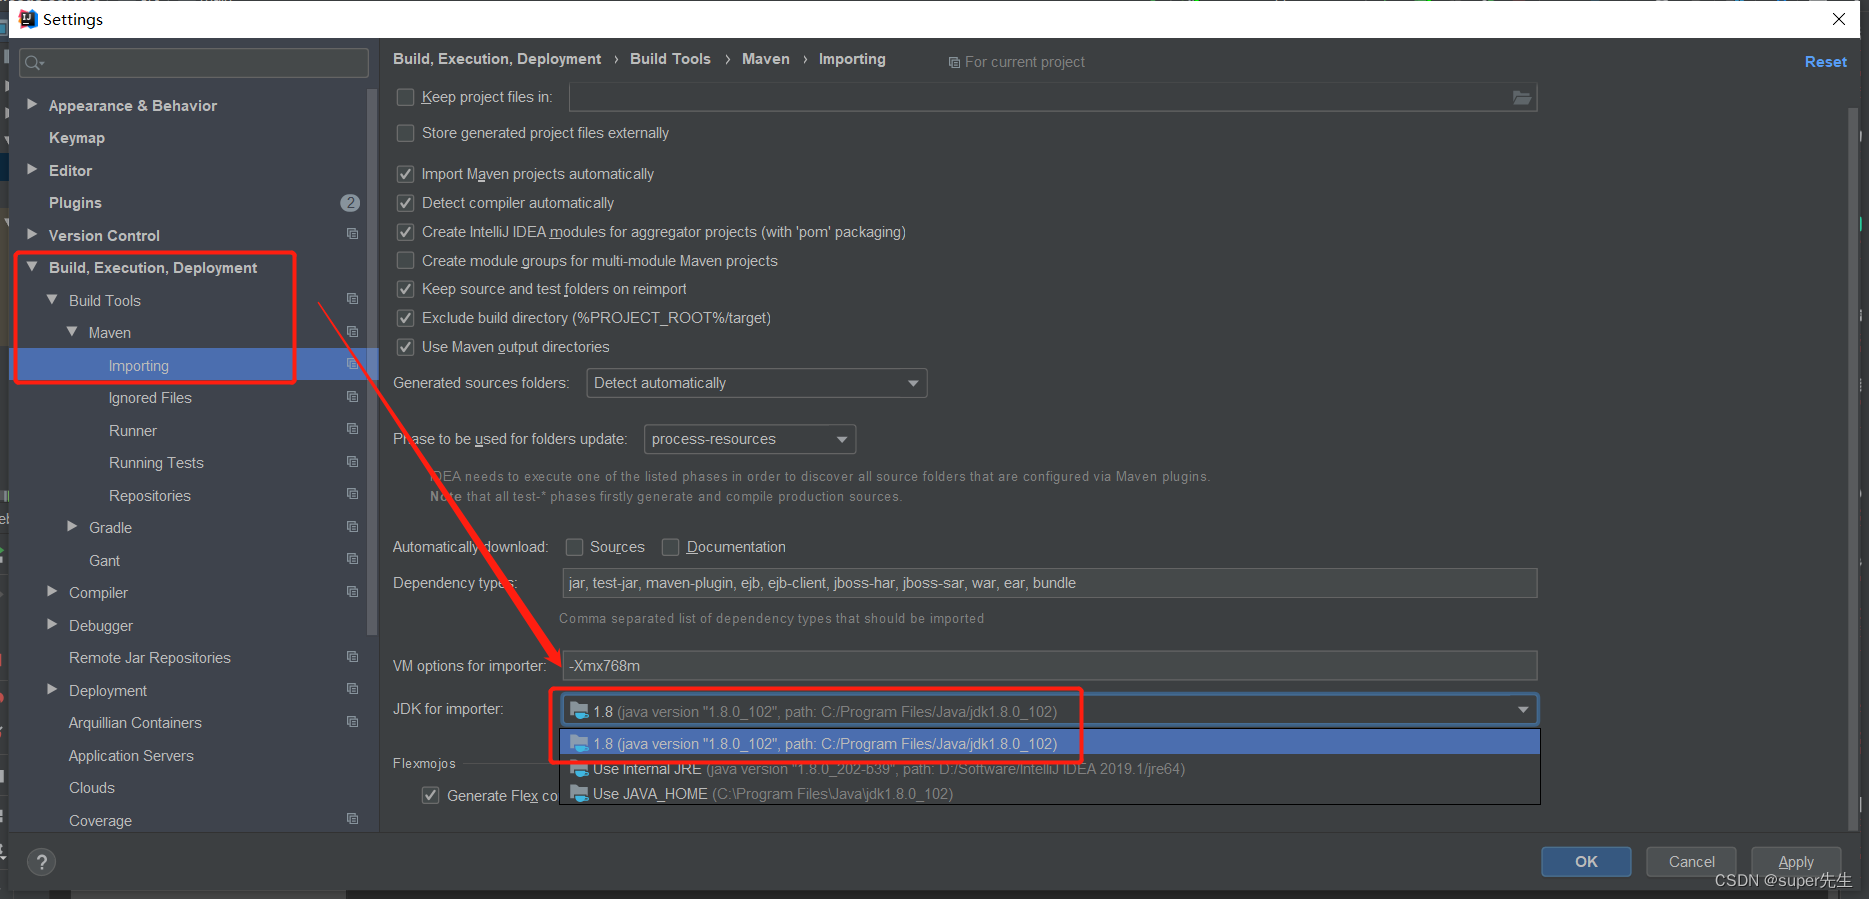
Task: Click the project-level icon beside Compiler
Action: tap(352, 592)
